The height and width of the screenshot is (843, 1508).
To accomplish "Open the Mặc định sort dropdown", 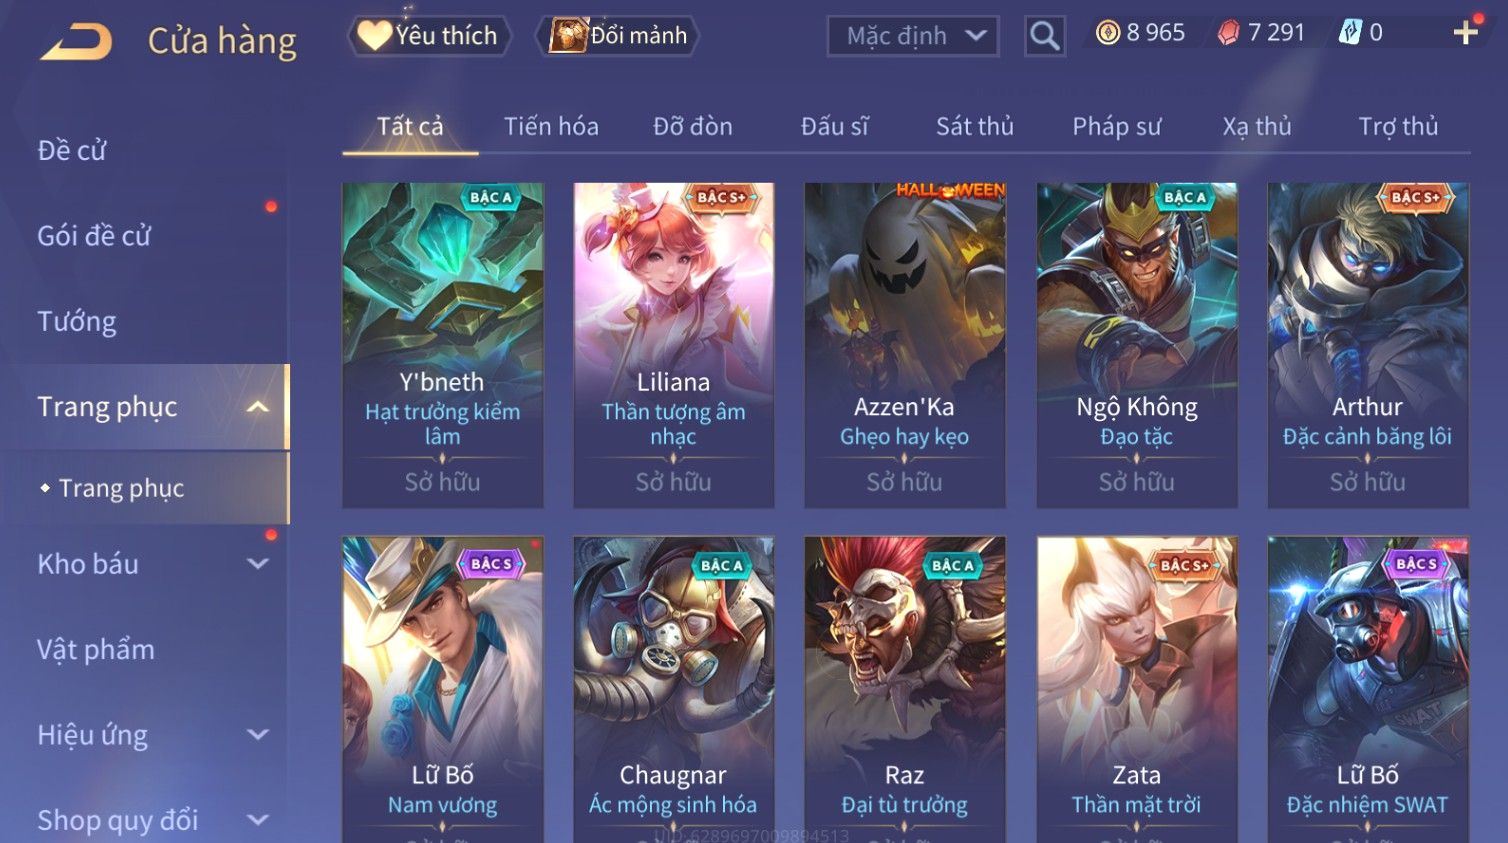I will pos(912,36).
